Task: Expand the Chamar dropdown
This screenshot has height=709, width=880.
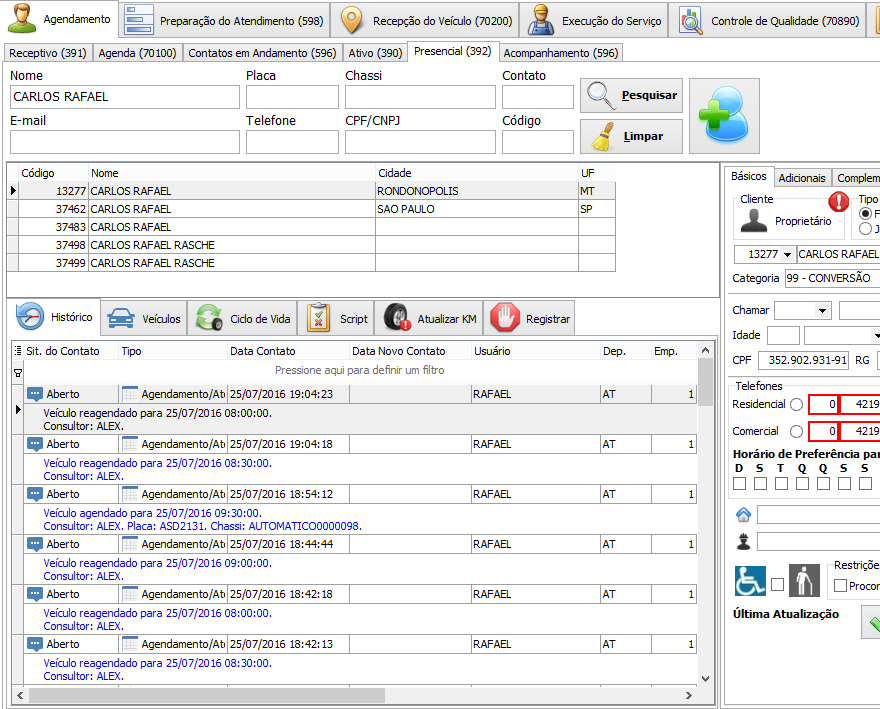Action: pos(822,311)
